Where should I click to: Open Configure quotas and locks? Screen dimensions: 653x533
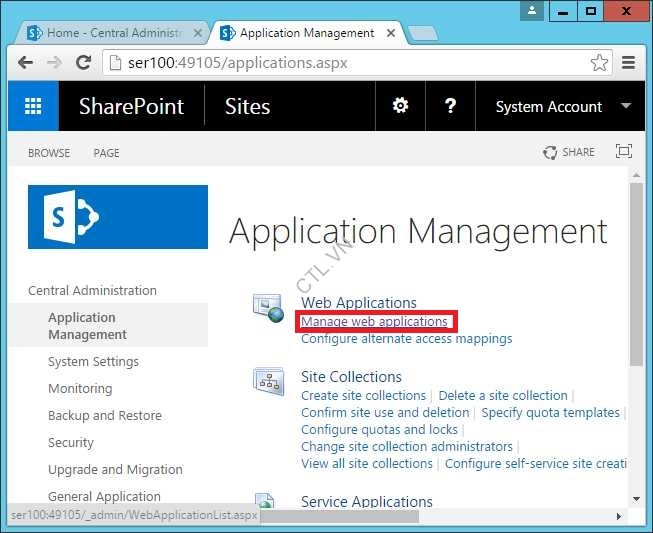point(379,429)
